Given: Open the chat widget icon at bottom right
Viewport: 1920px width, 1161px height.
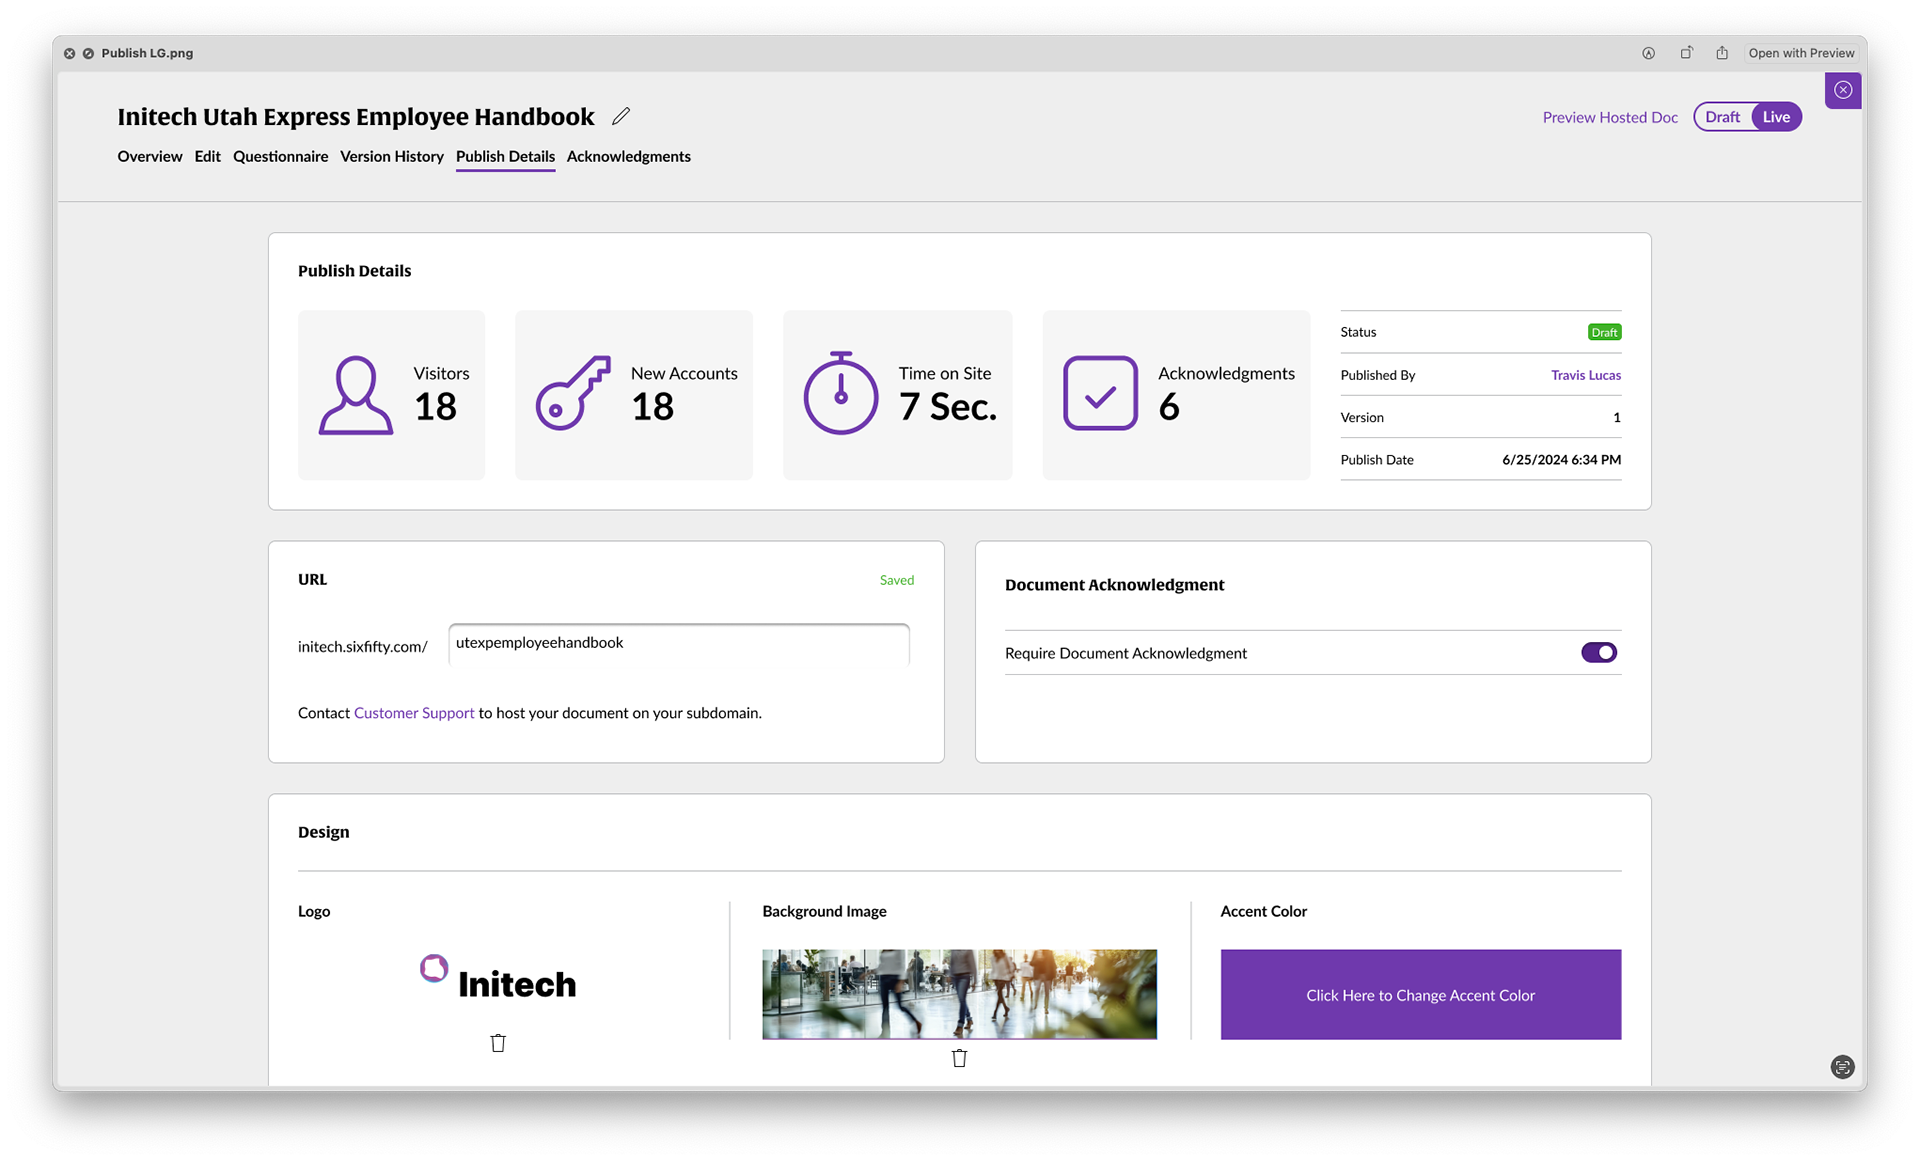Looking at the screenshot, I should pyautogui.click(x=1842, y=1067).
